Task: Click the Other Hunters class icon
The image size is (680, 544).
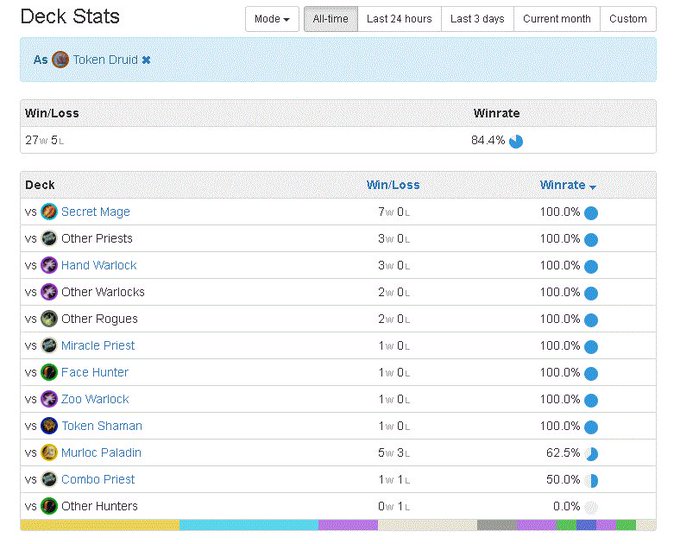Action: tap(49, 506)
